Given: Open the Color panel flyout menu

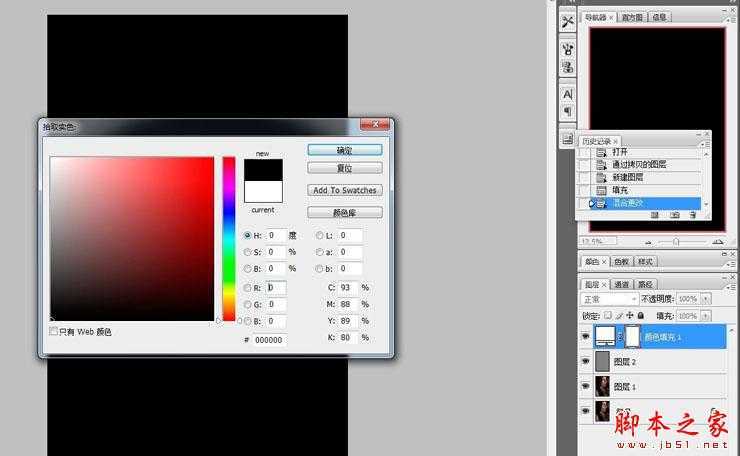Looking at the screenshot, I should pyautogui.click(x=732, y=264).
